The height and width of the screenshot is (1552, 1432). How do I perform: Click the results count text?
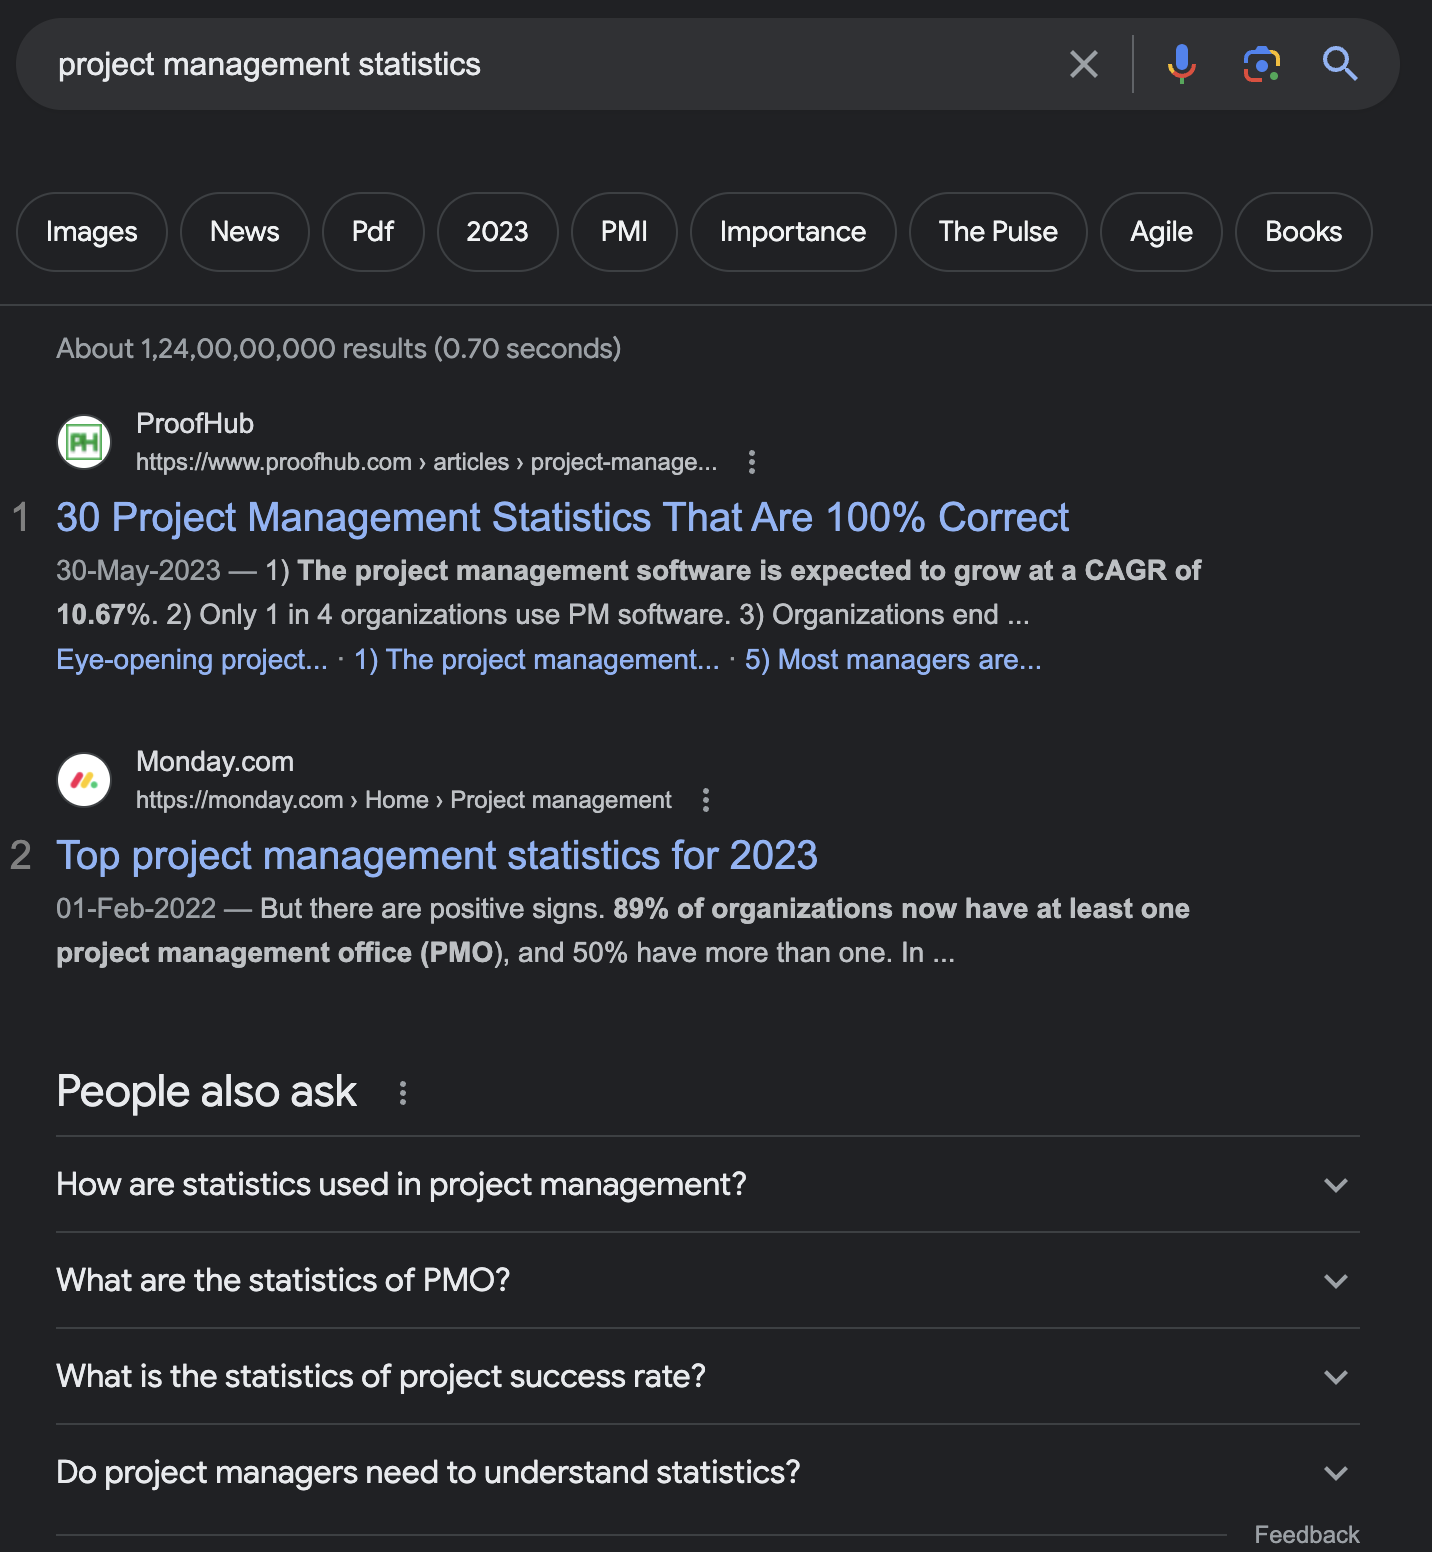click(x=339, y=349)
